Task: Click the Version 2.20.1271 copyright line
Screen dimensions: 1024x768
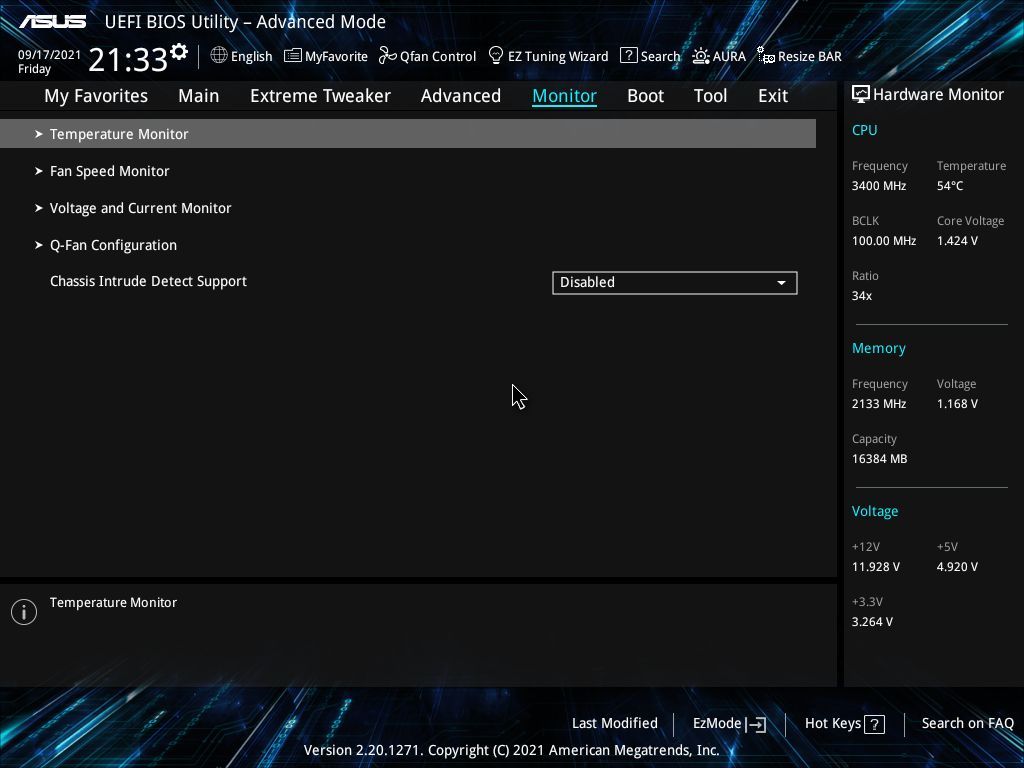Action: pyautogui.click(x=511, y=750)
